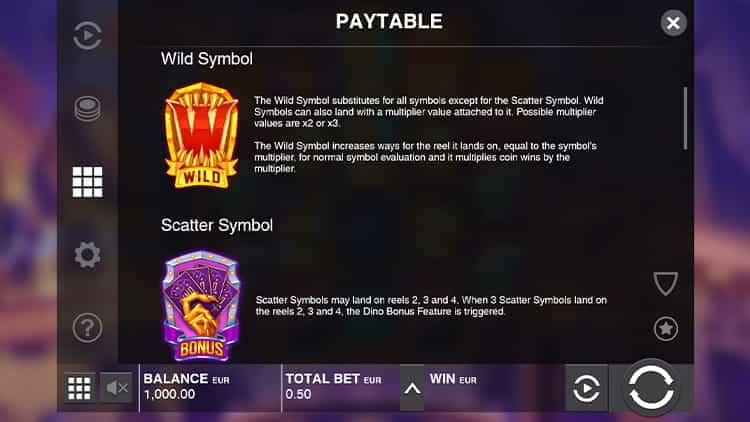The width and height of the screenshot is (750, 422).
Task: Open the settings gear in sidebar
Action: click(x=88, y=255)
